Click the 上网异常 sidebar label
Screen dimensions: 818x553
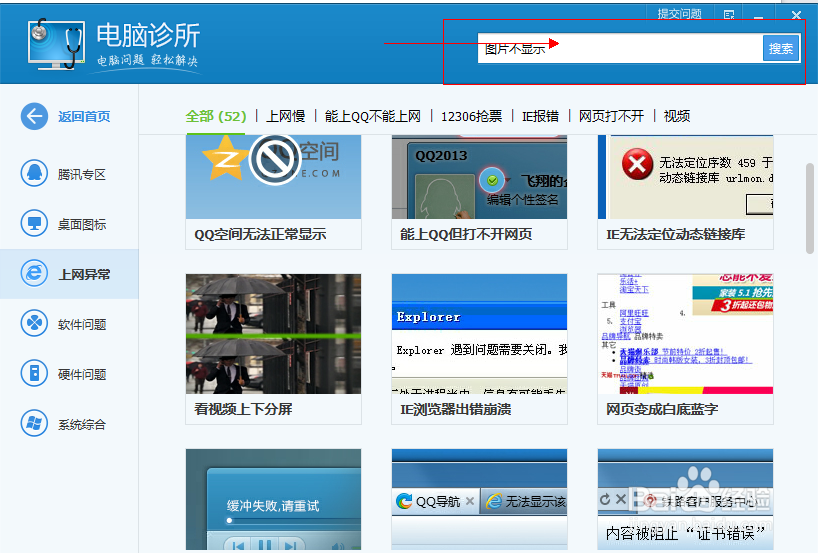(84, 274)
